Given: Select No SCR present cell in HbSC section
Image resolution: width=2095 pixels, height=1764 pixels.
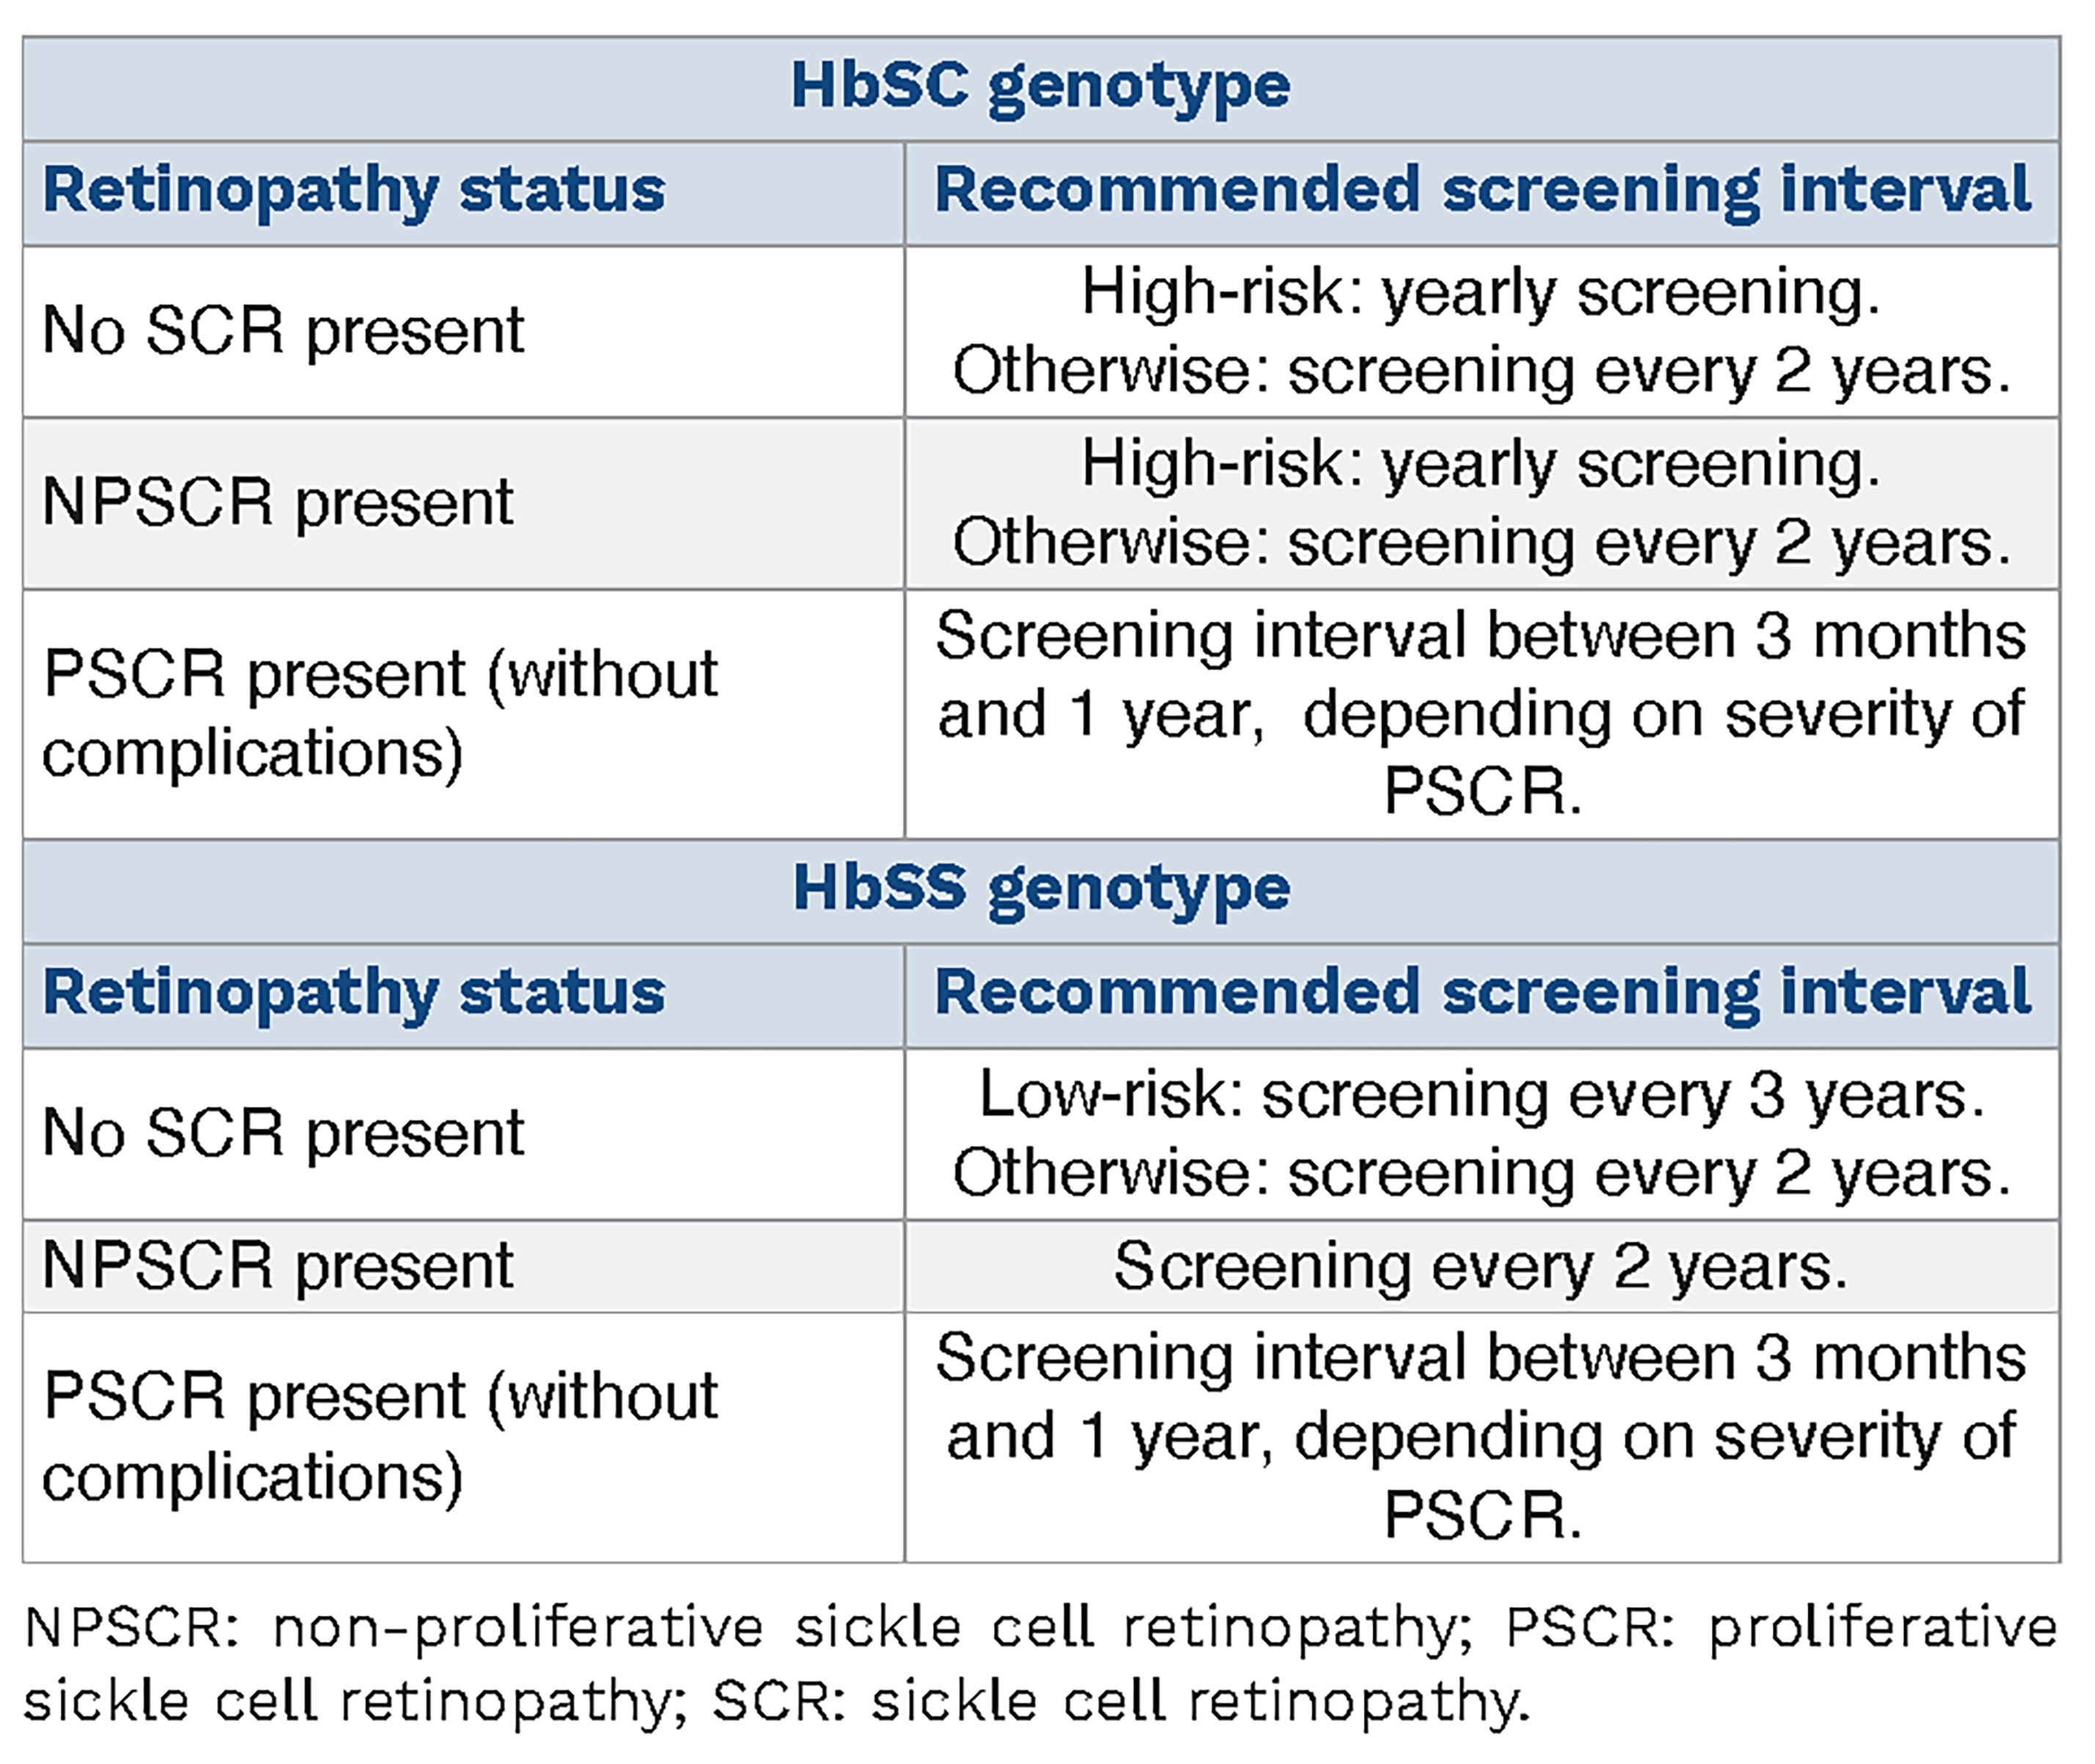Looking at the screenshot, I should [x=284, y=330].
